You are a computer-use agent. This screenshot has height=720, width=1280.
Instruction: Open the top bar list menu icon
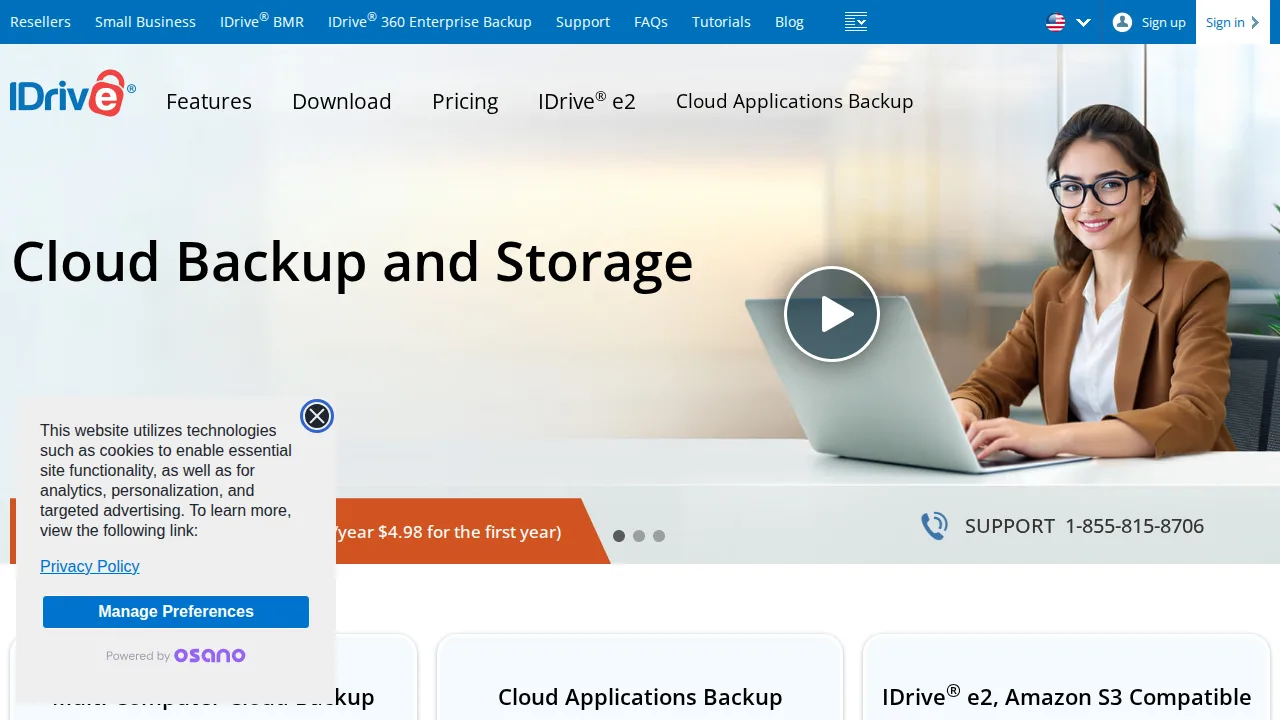coord(855,22)
